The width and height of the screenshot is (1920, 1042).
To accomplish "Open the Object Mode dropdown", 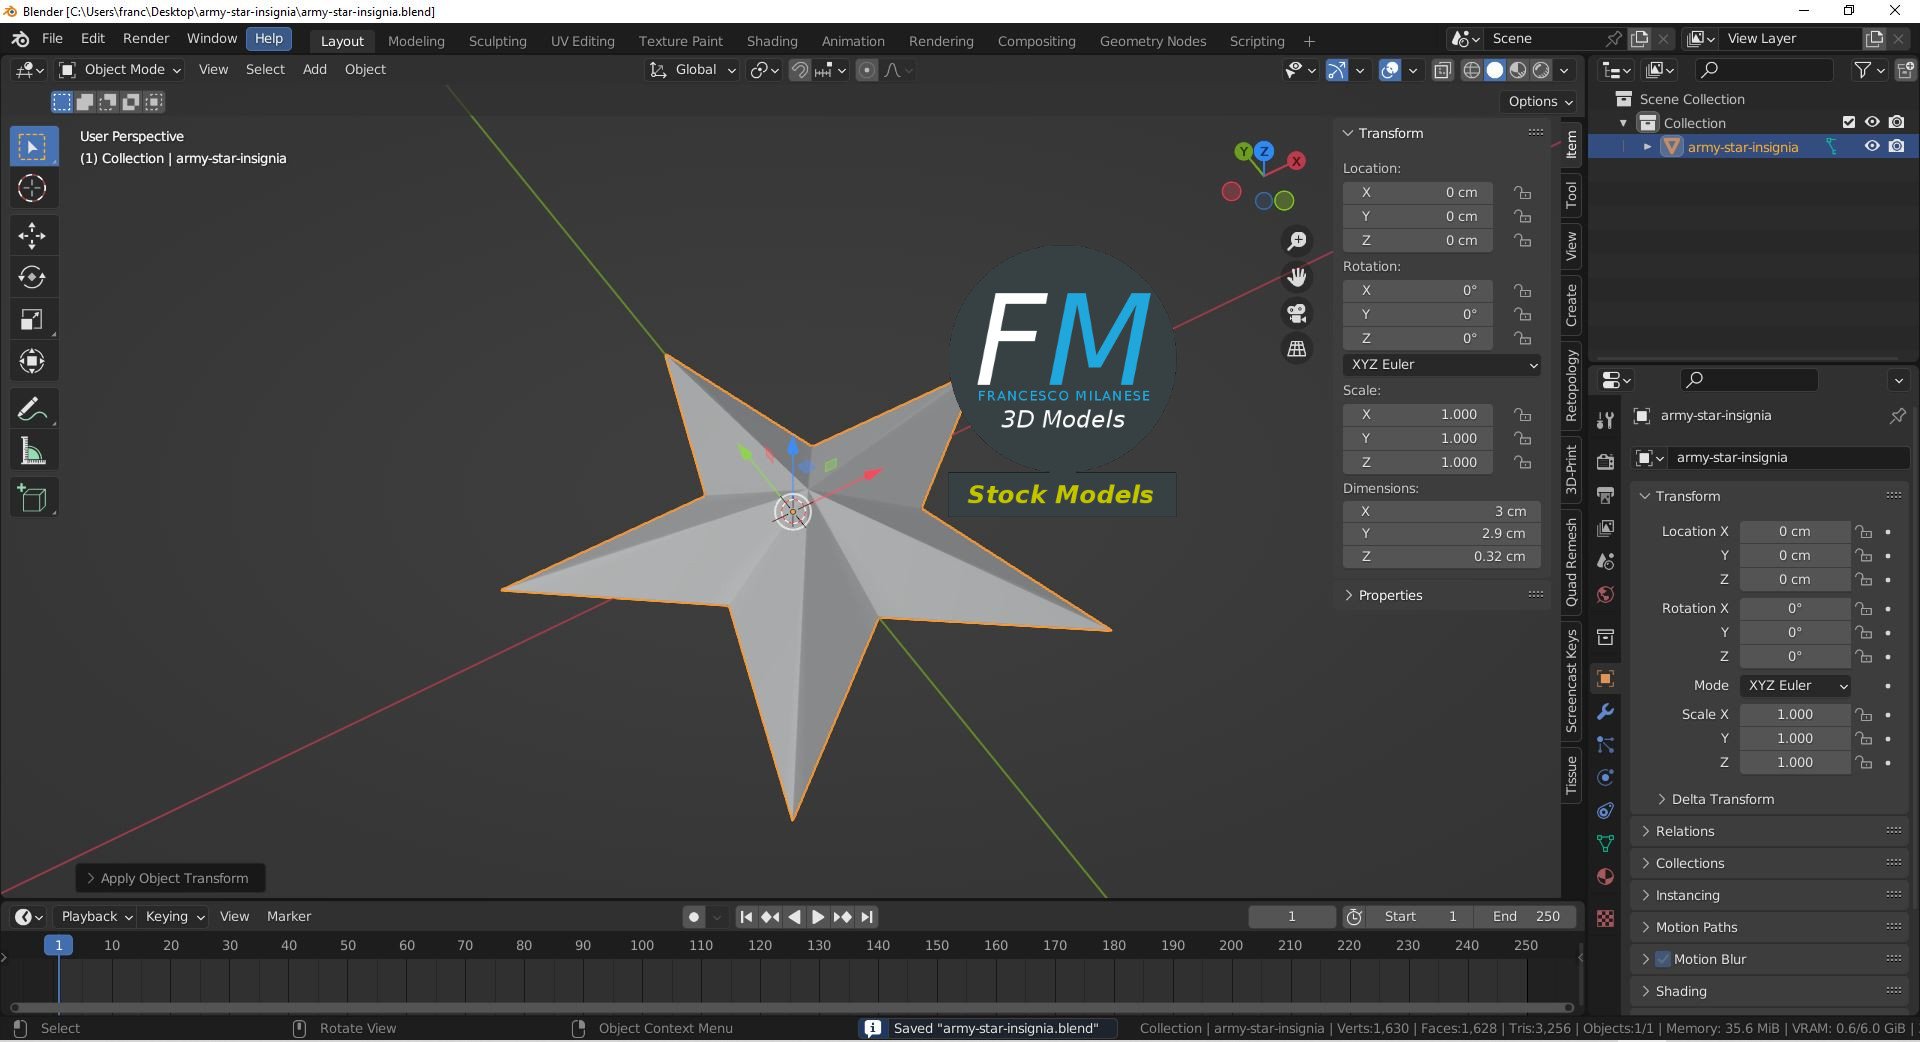I will point(120,70).
